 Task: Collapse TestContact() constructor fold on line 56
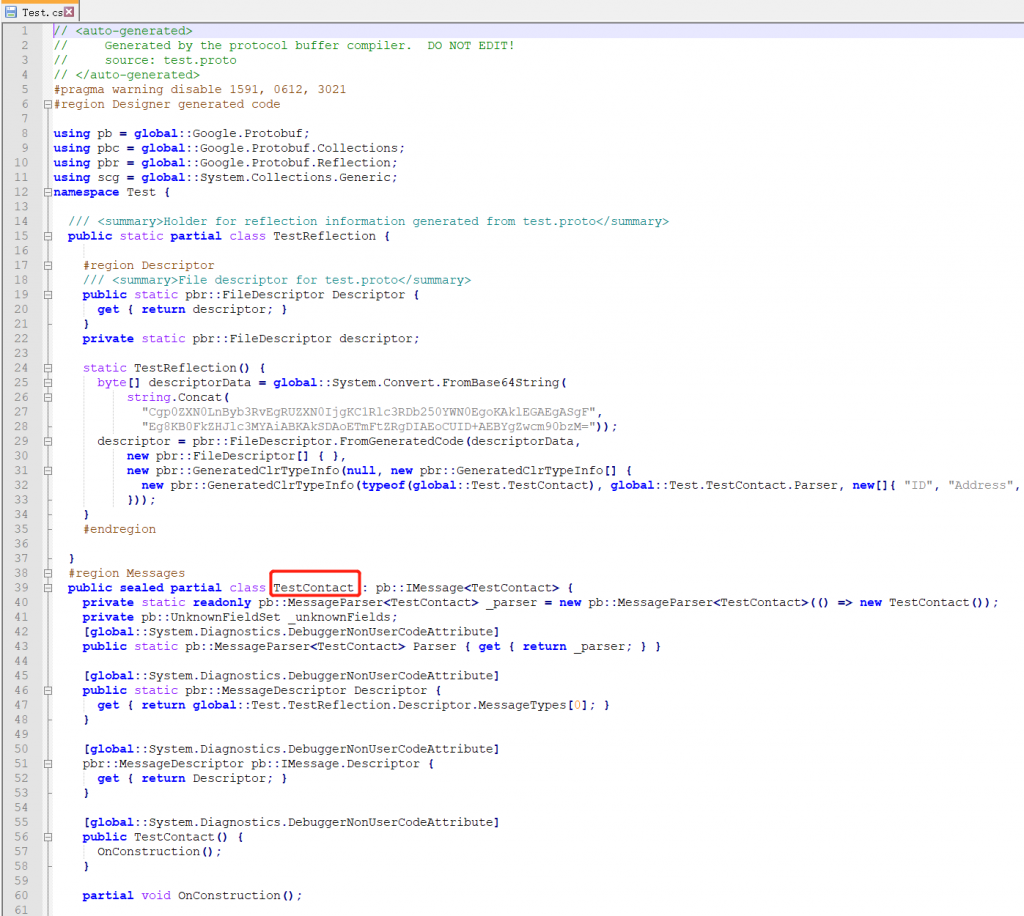pos(48,837)
